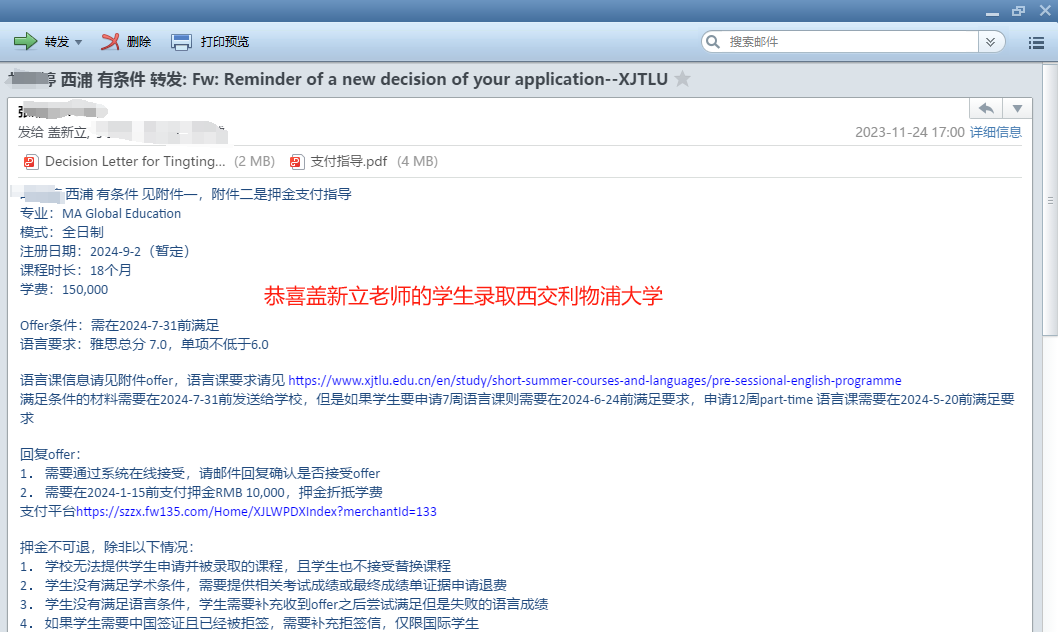Restore down the mail window
1058x632 pixels.
[x=1018, y=10]
